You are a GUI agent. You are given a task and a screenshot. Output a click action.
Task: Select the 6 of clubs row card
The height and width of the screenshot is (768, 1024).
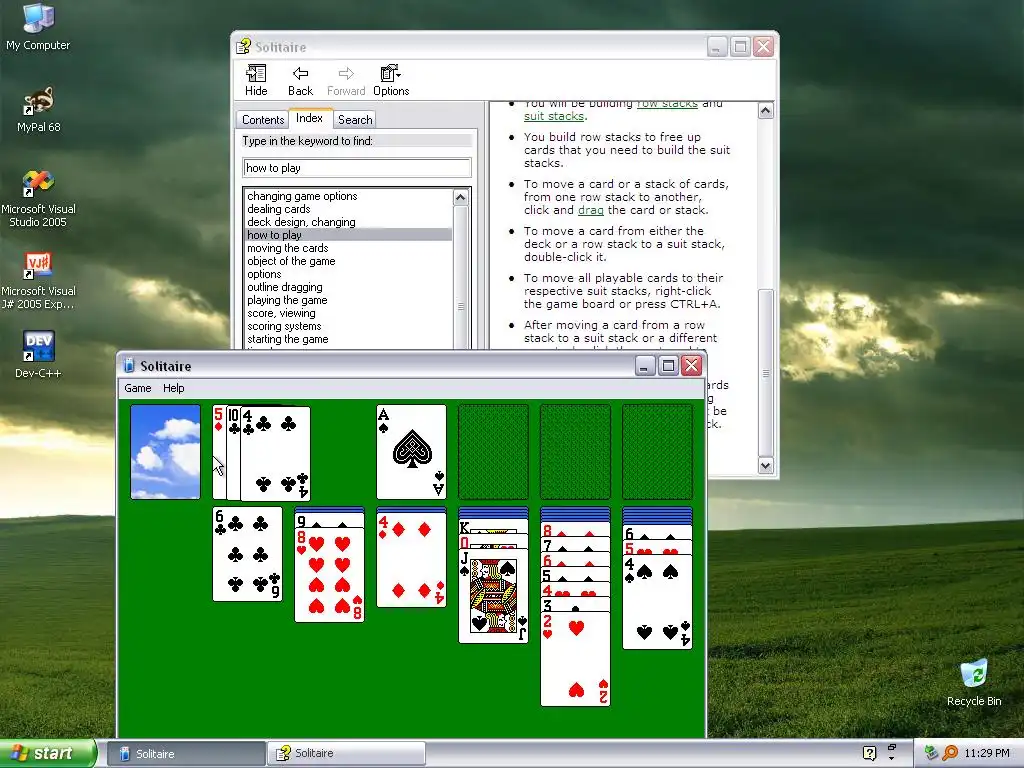click(248, 554)
